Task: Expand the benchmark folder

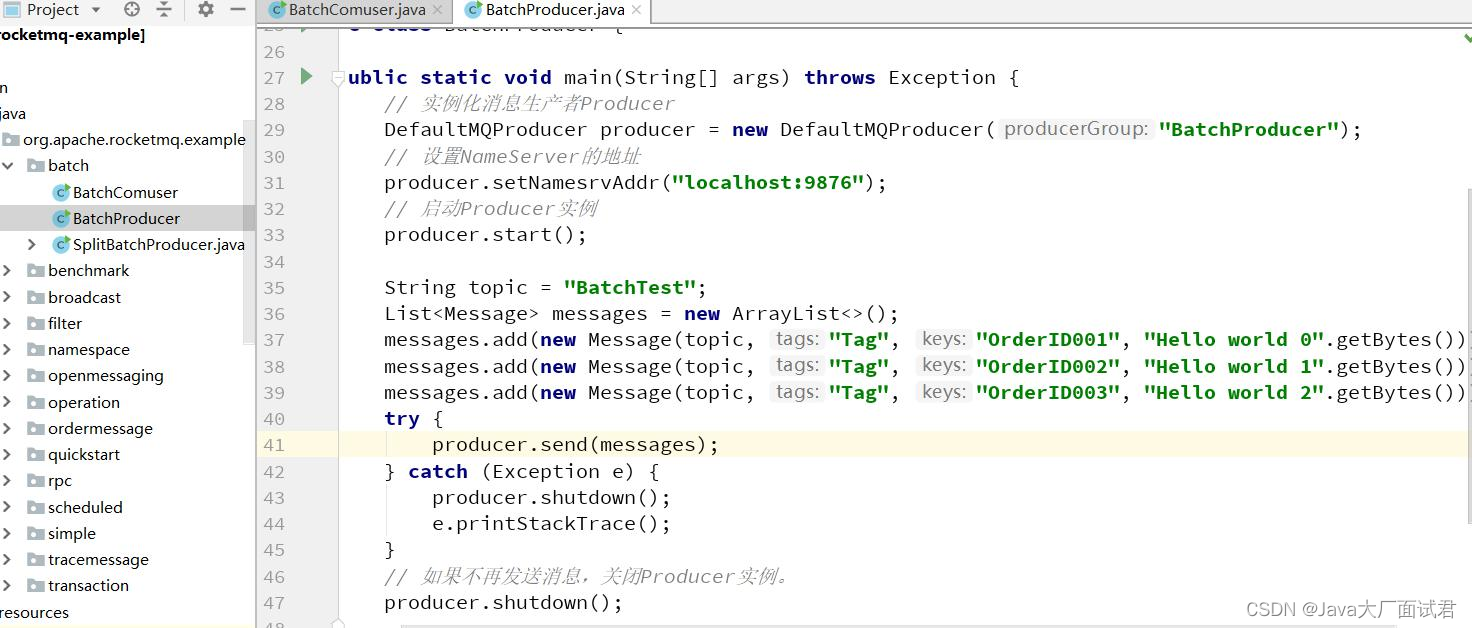Action: 8,271
